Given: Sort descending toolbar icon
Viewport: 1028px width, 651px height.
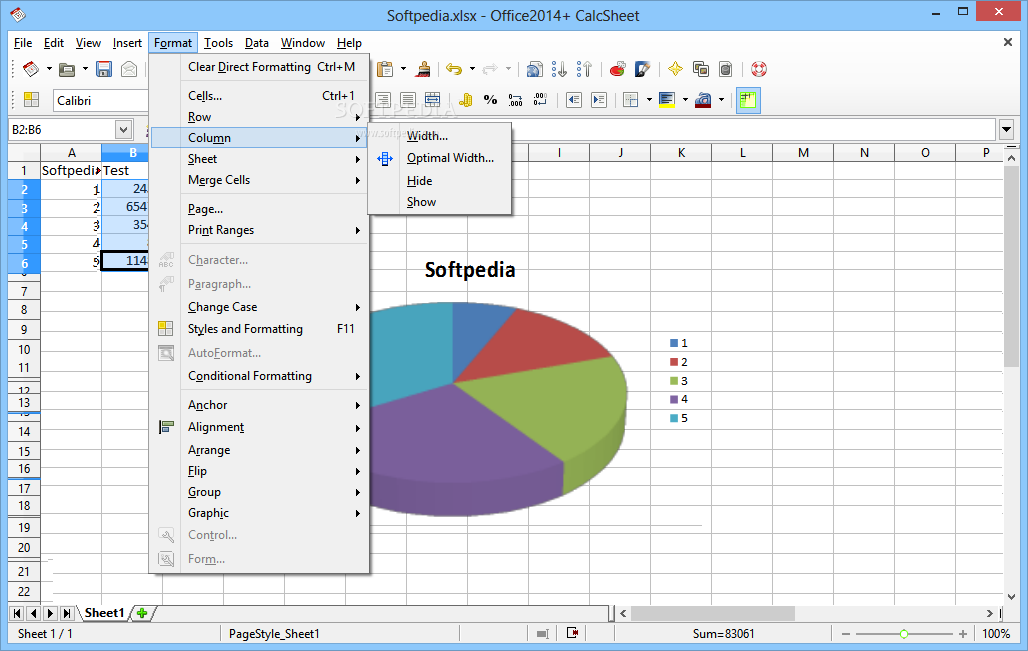Looking at the screenshot, I should point(584,69).
